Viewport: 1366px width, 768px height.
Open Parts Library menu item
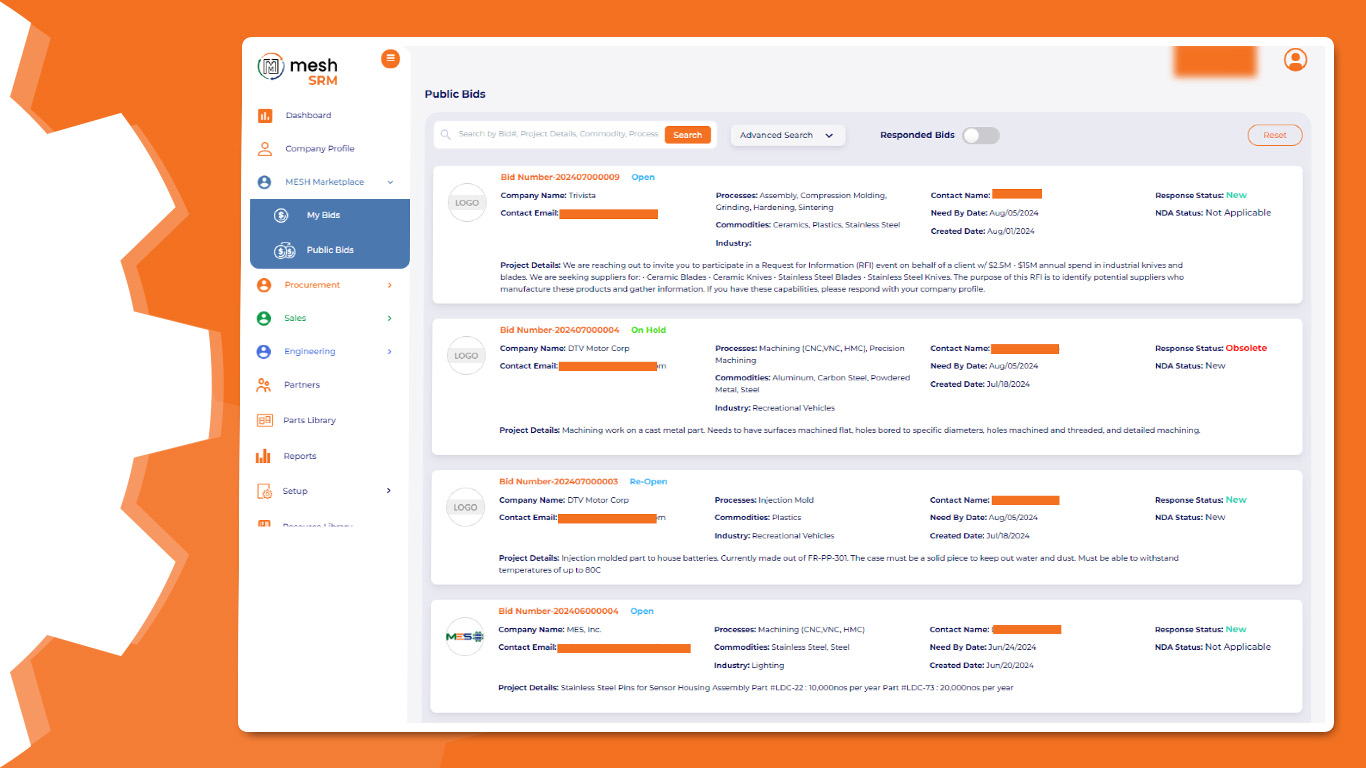(309, 421)
